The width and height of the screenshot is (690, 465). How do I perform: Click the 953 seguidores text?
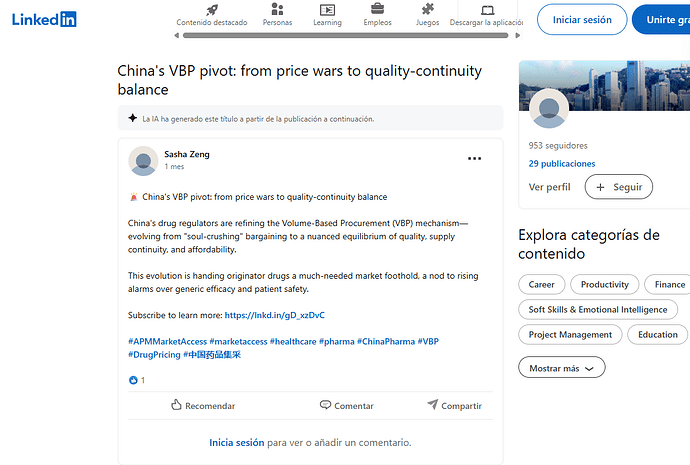pos(558,146)
